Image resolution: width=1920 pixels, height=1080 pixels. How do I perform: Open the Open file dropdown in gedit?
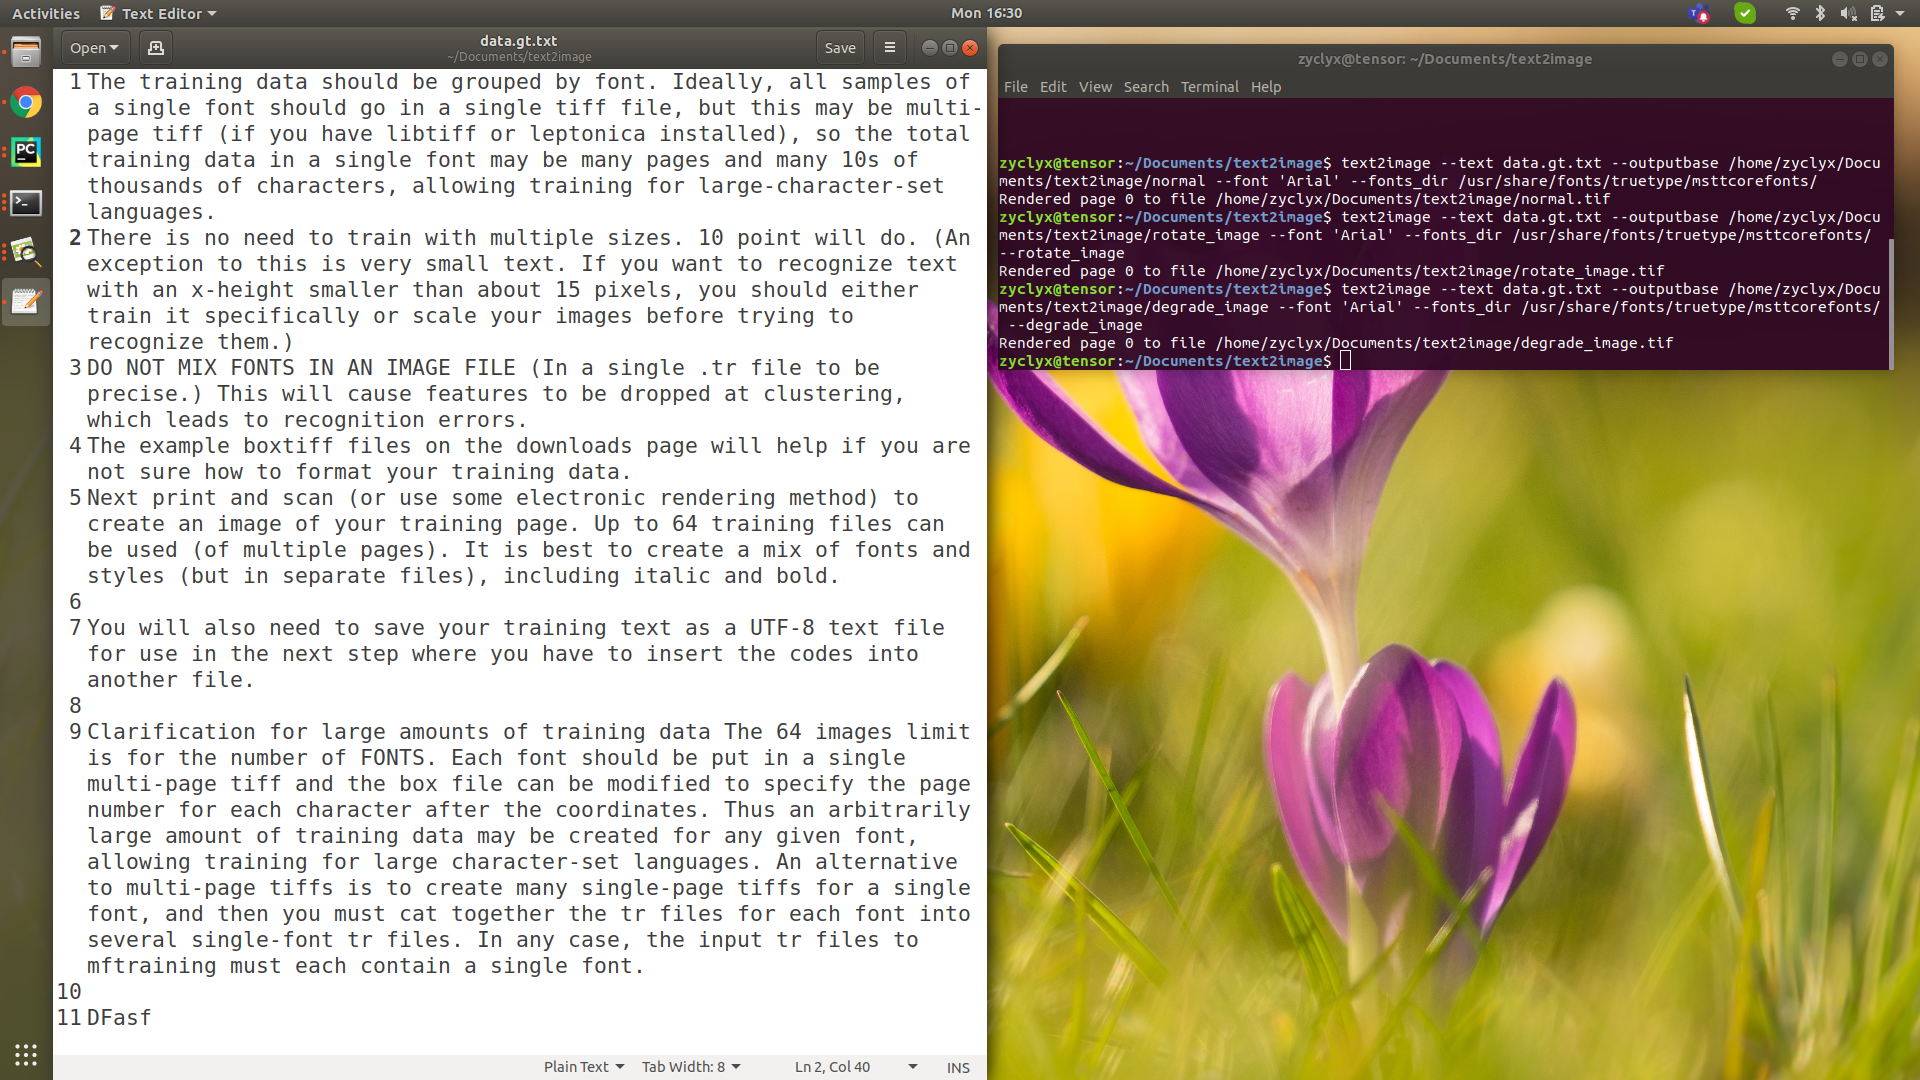click(93, 47)
